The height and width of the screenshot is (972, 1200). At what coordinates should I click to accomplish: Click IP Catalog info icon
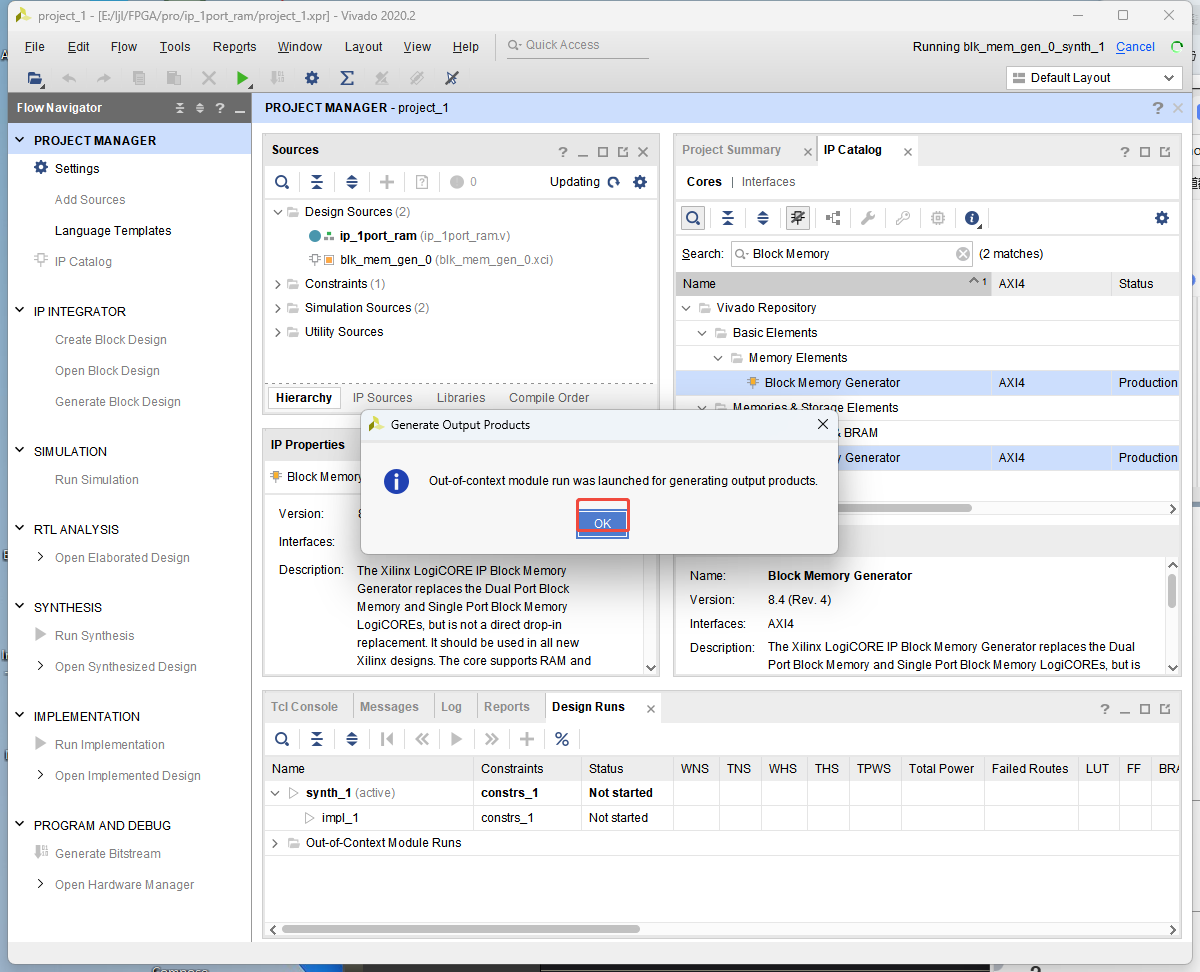tap(972, 218)
